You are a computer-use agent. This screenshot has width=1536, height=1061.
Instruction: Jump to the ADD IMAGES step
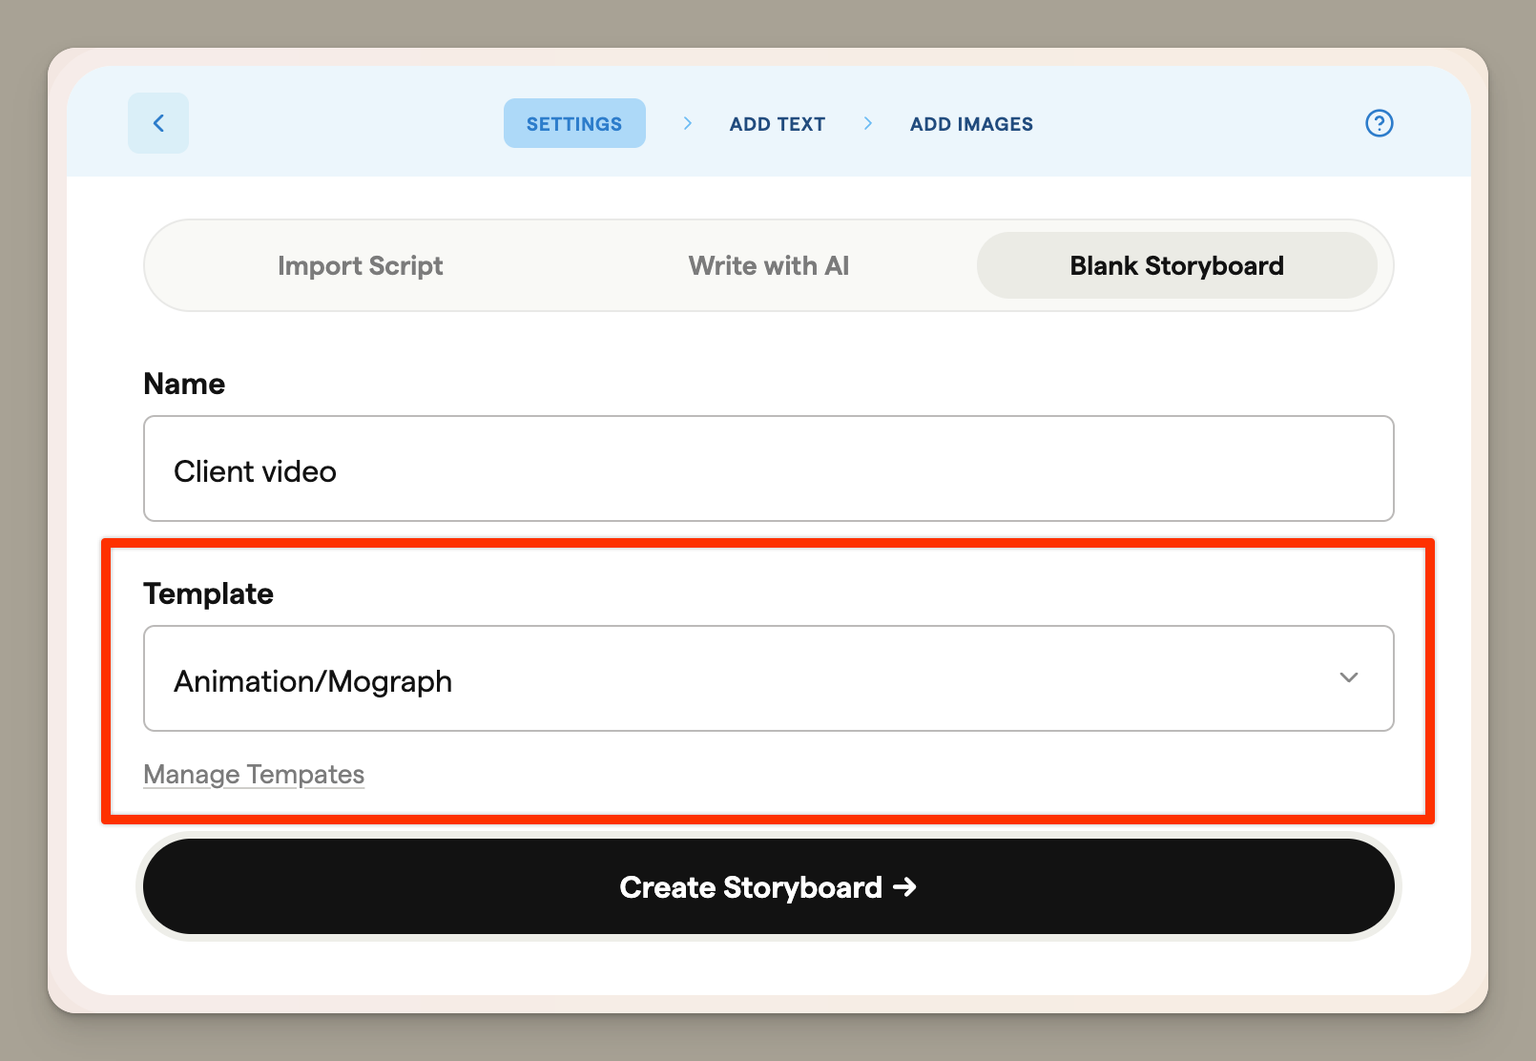pyautogui.click(x=971, y=124)
